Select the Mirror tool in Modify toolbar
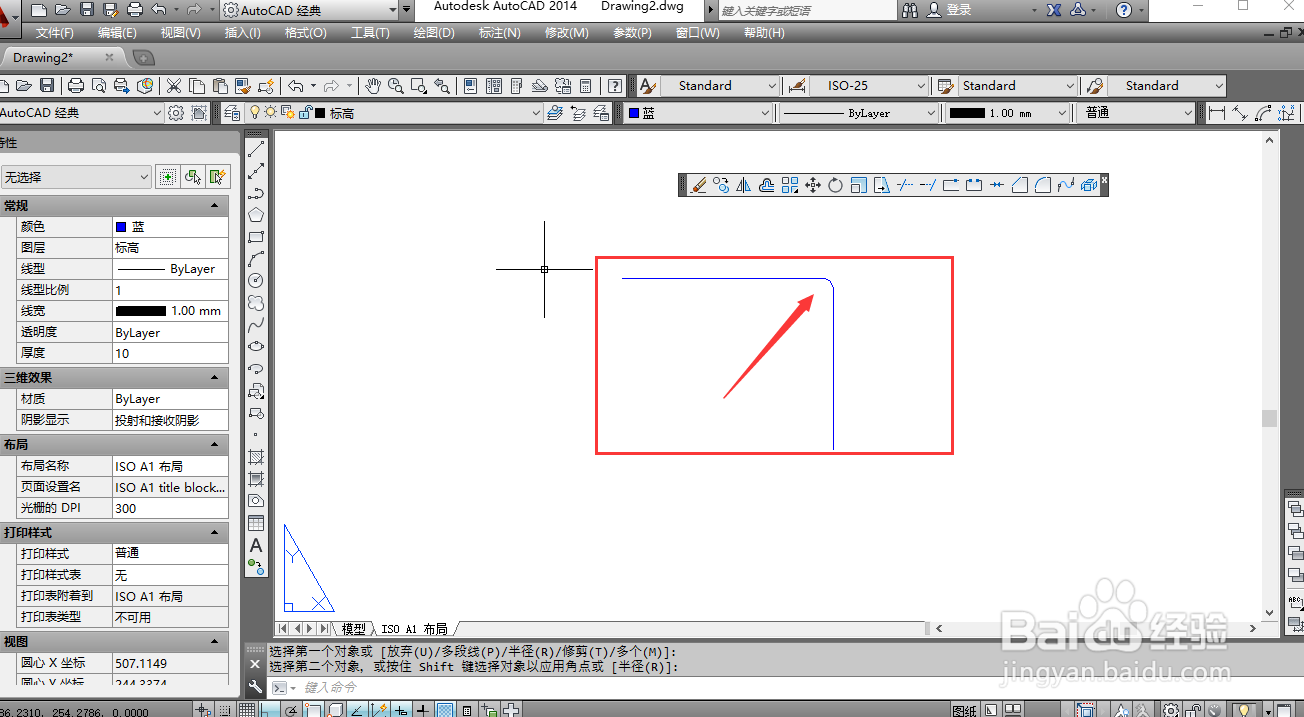This screenshot has width=1304, height=717. click(x=743, y=185)
